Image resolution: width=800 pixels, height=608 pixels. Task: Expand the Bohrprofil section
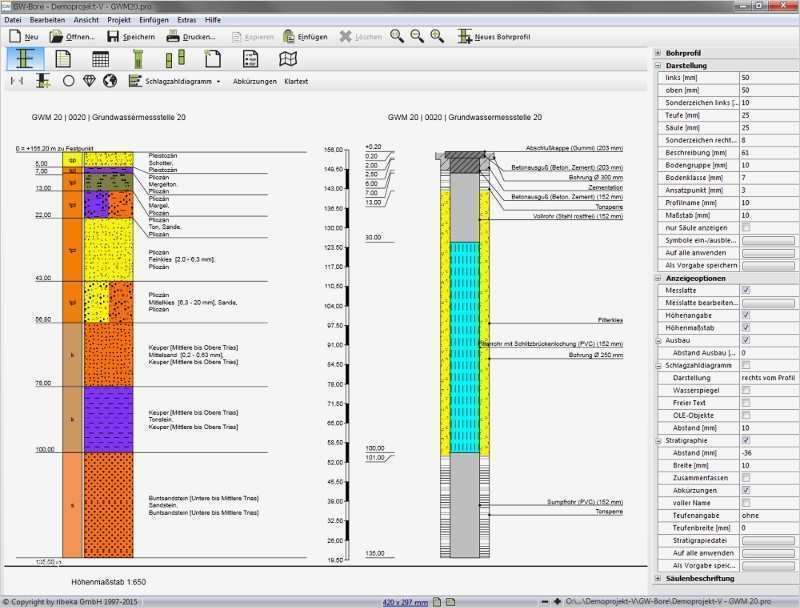pyautogui.click(x=658, y=53)
